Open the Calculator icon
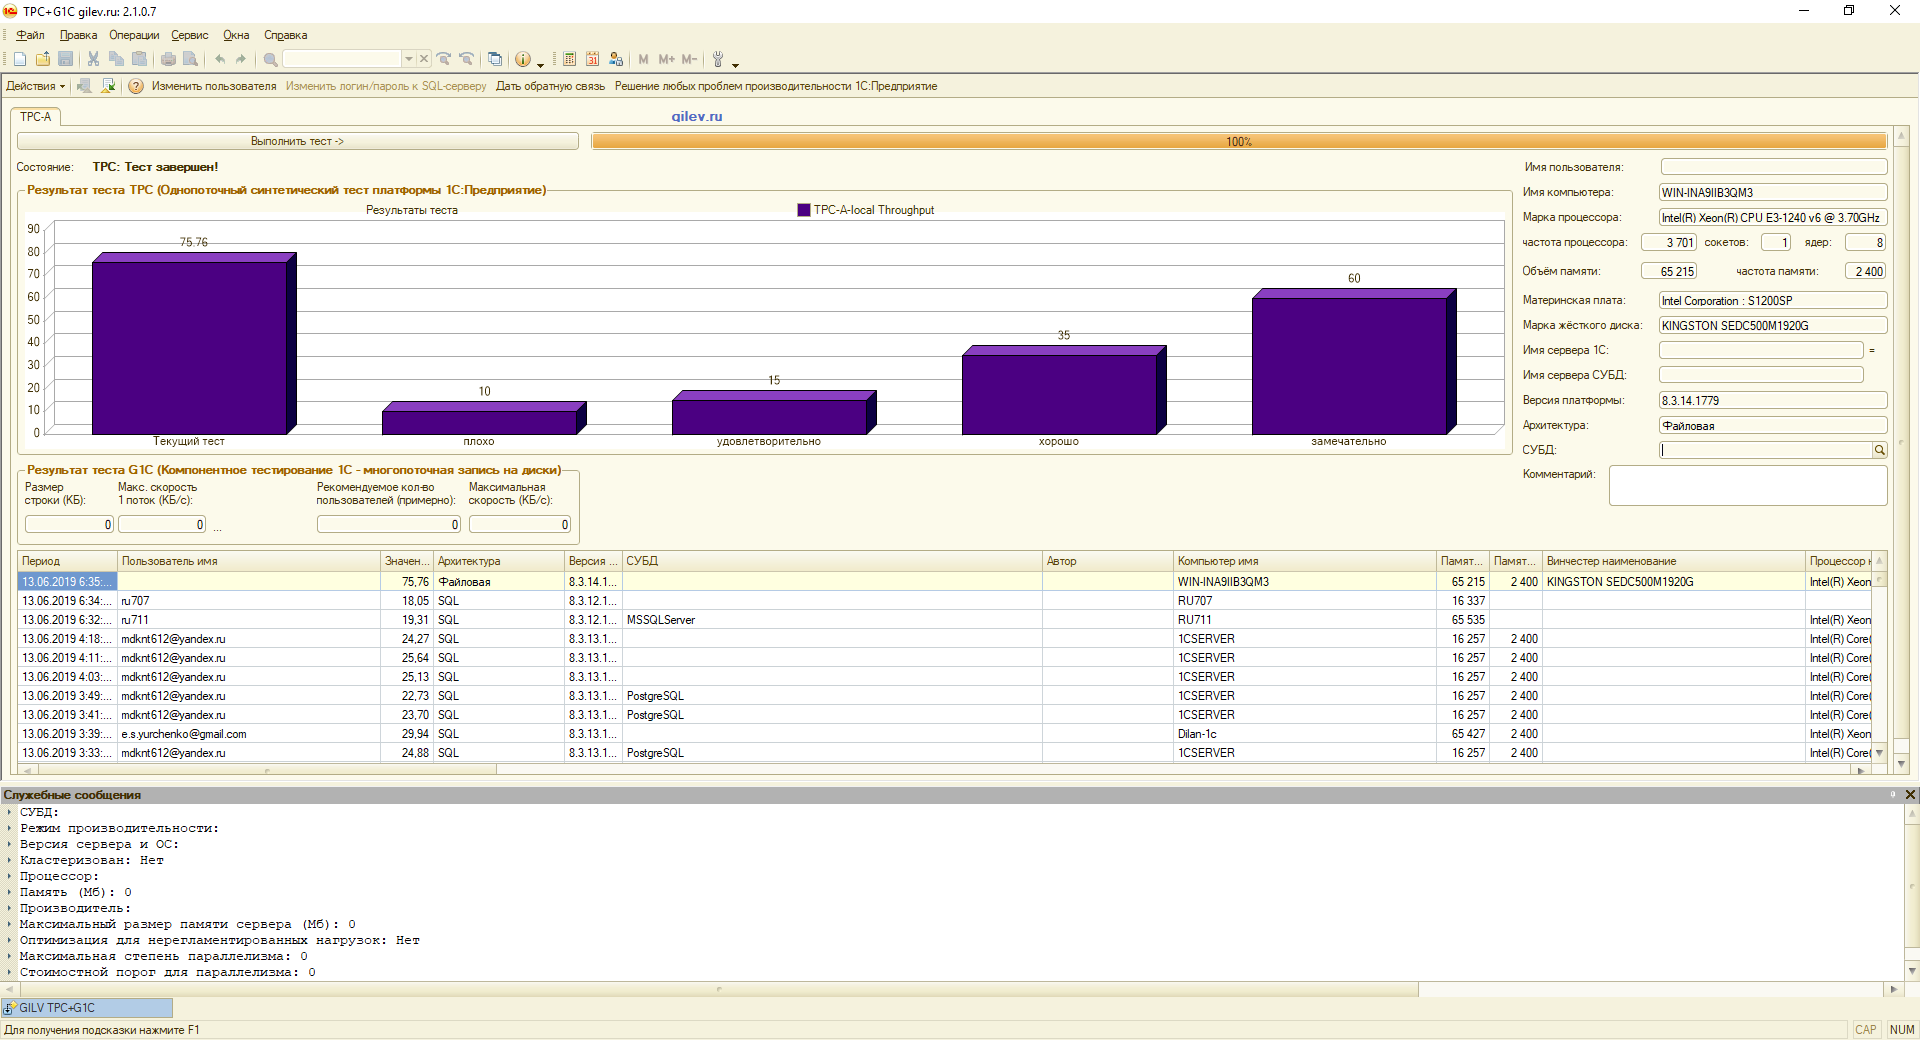Viewport: 1920px width, 1040px height. pos(569,59)
